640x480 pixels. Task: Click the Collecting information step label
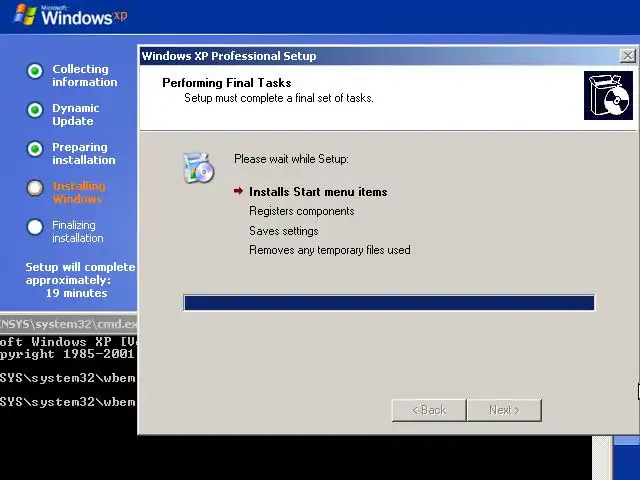[x=84, y=76]
